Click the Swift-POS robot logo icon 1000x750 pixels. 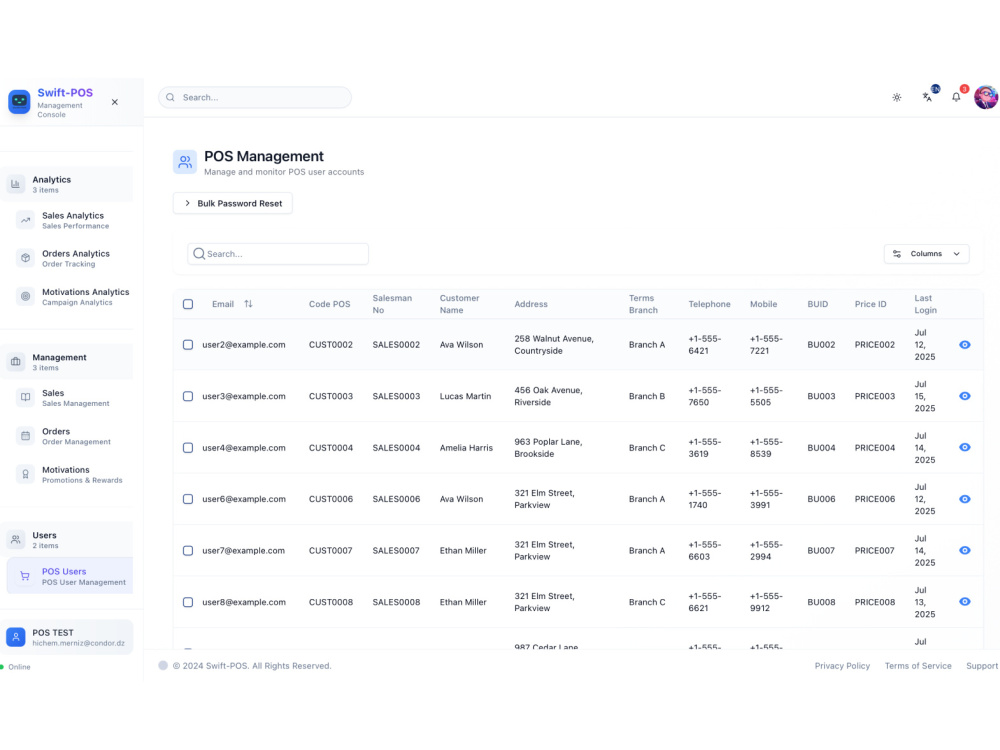19,102
